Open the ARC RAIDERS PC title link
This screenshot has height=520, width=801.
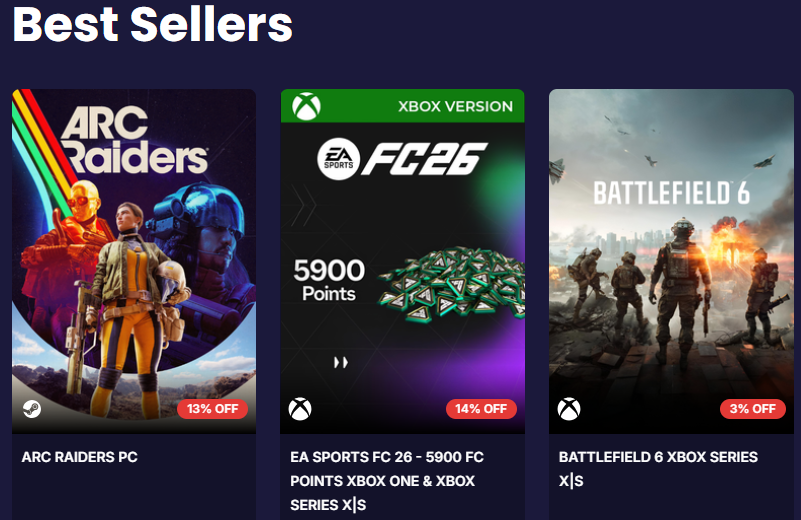[80, 457]
